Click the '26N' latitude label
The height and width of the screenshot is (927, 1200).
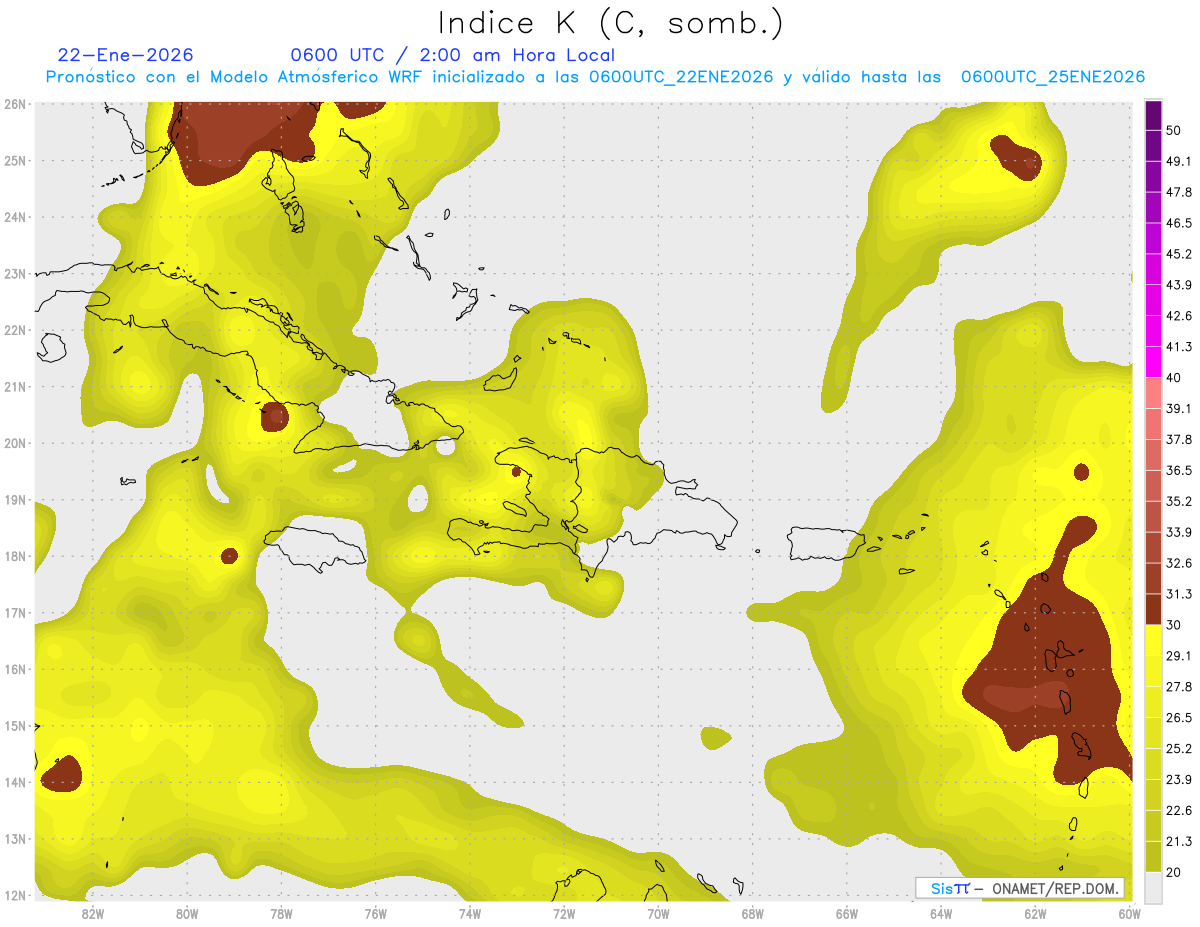[x=14, y=104]
